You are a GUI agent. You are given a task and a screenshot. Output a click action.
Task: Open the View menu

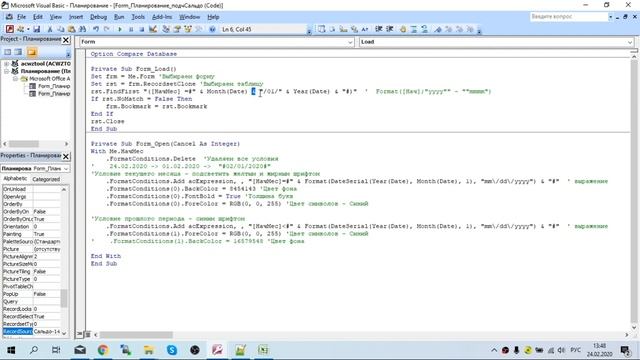(56, 17)
